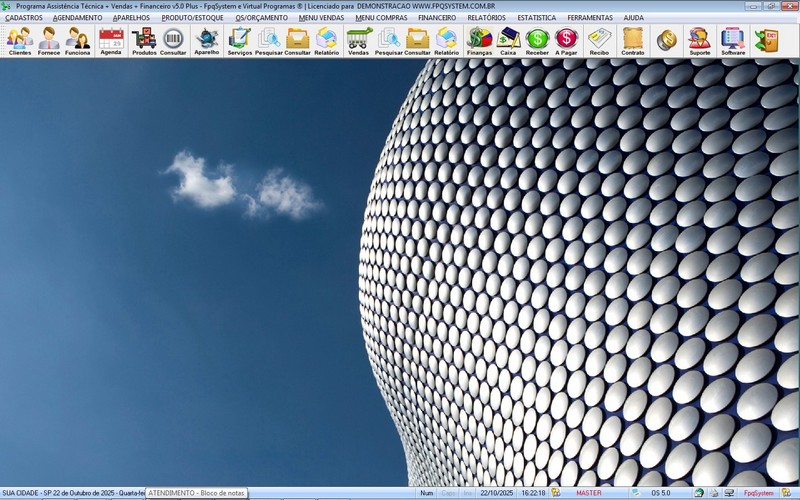The image size is (800, 500).
Task: Open the Receber green dollar icon
Action: click(537, 40)
